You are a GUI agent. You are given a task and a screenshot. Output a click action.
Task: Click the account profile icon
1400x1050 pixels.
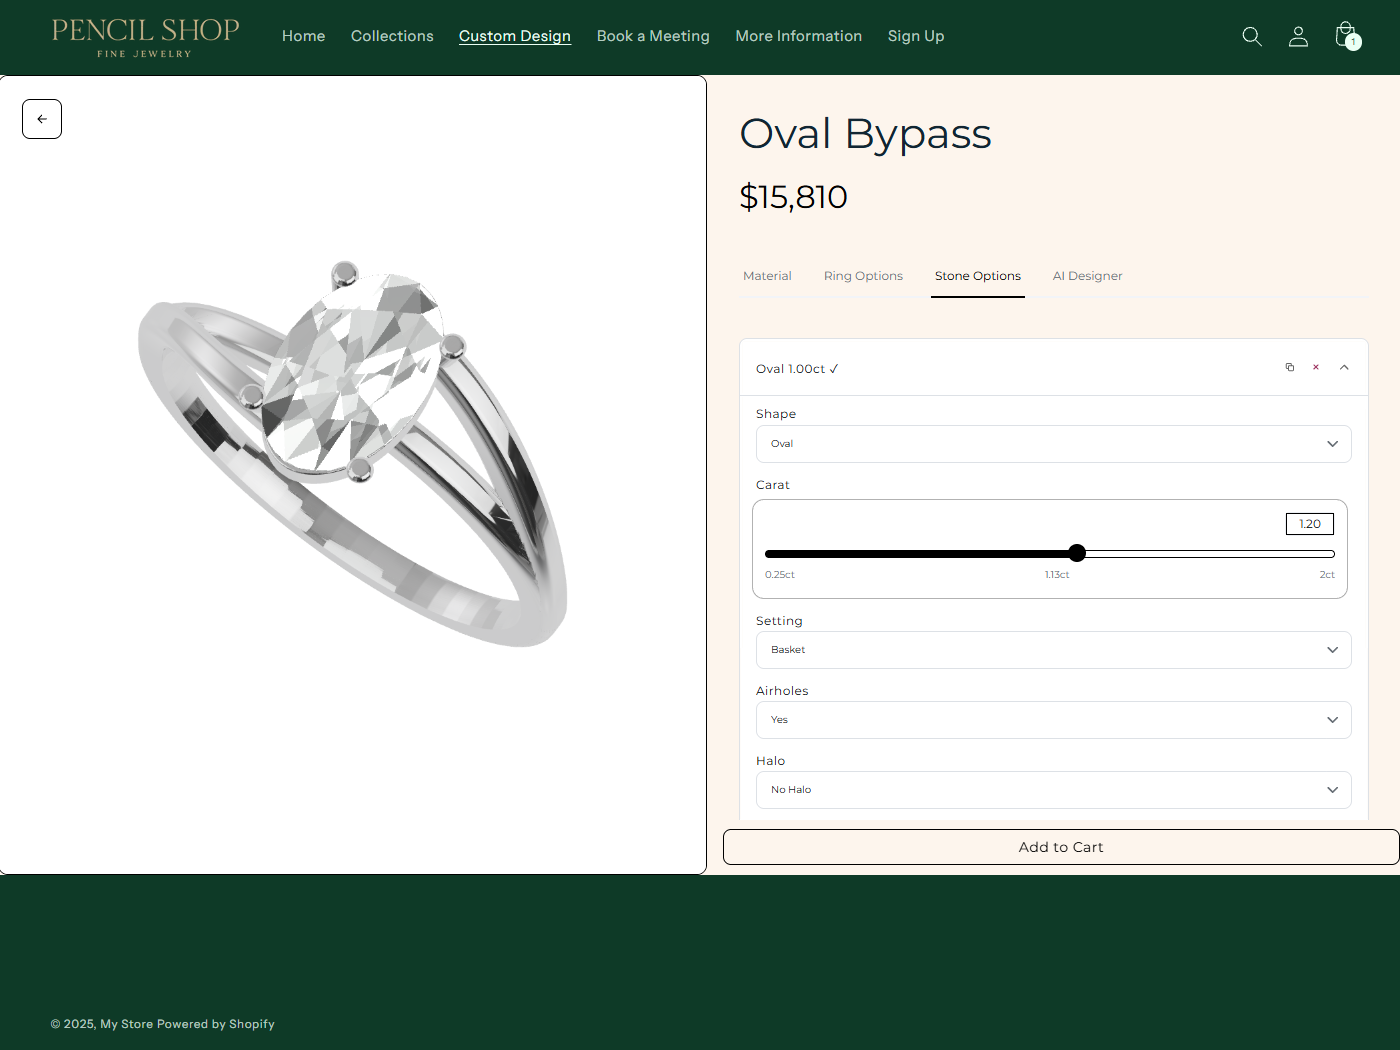point(1298,36)
